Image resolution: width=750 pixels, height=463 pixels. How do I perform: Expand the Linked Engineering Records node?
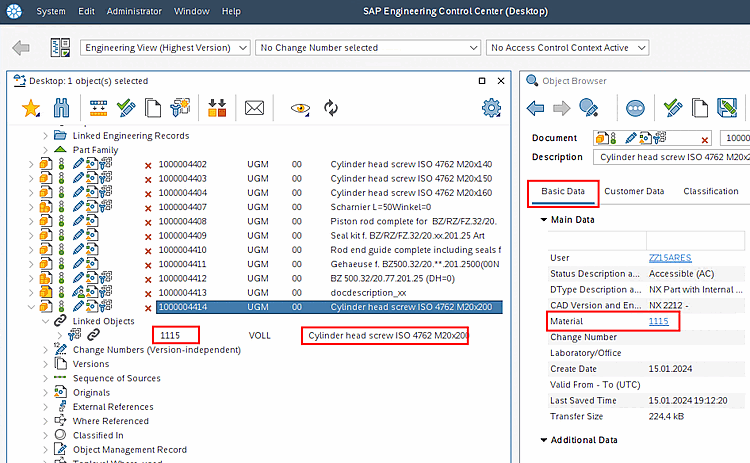pos(45,136)
